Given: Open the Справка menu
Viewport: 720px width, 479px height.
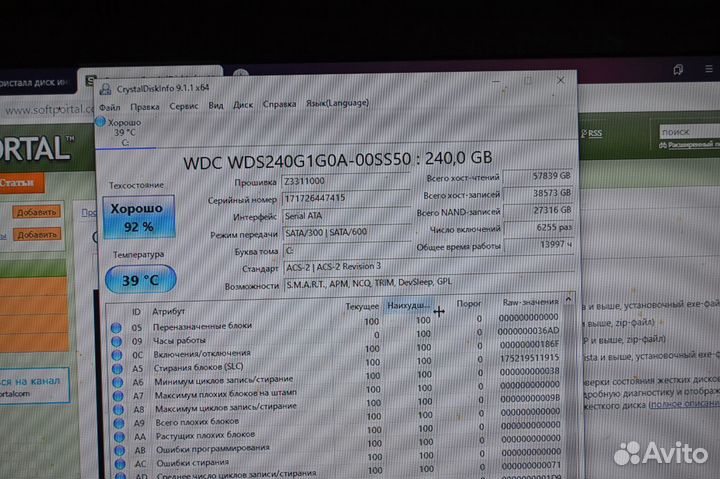Looking at the screenshot, I should point(279,104).
